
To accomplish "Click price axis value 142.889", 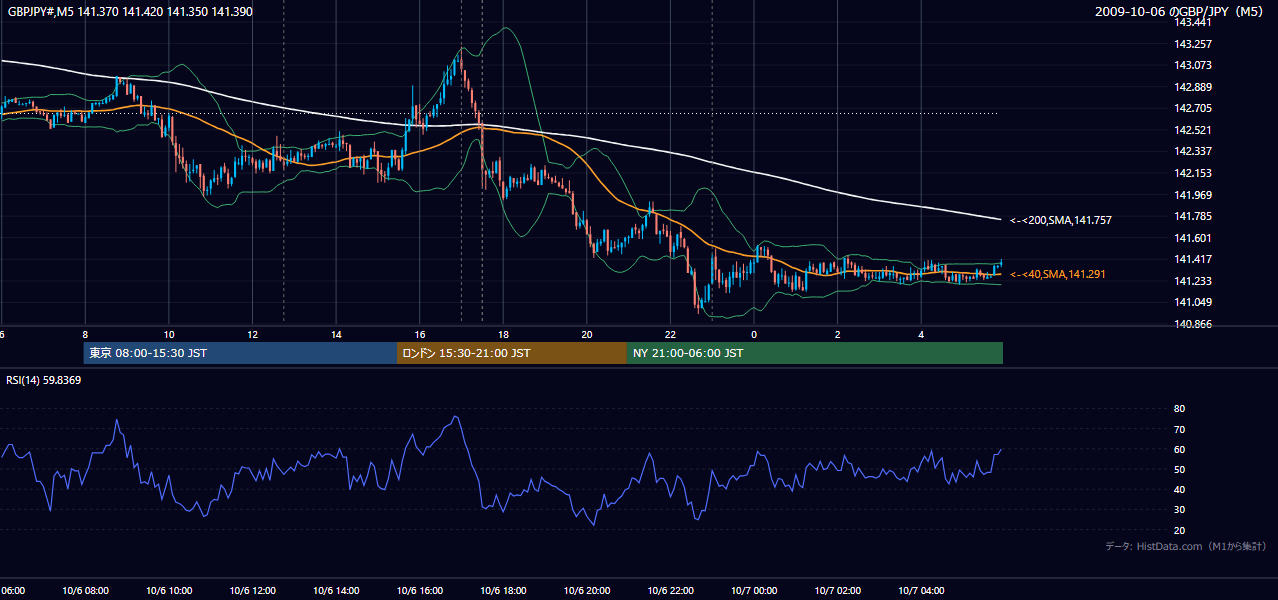I will [x=1193, y=87].
